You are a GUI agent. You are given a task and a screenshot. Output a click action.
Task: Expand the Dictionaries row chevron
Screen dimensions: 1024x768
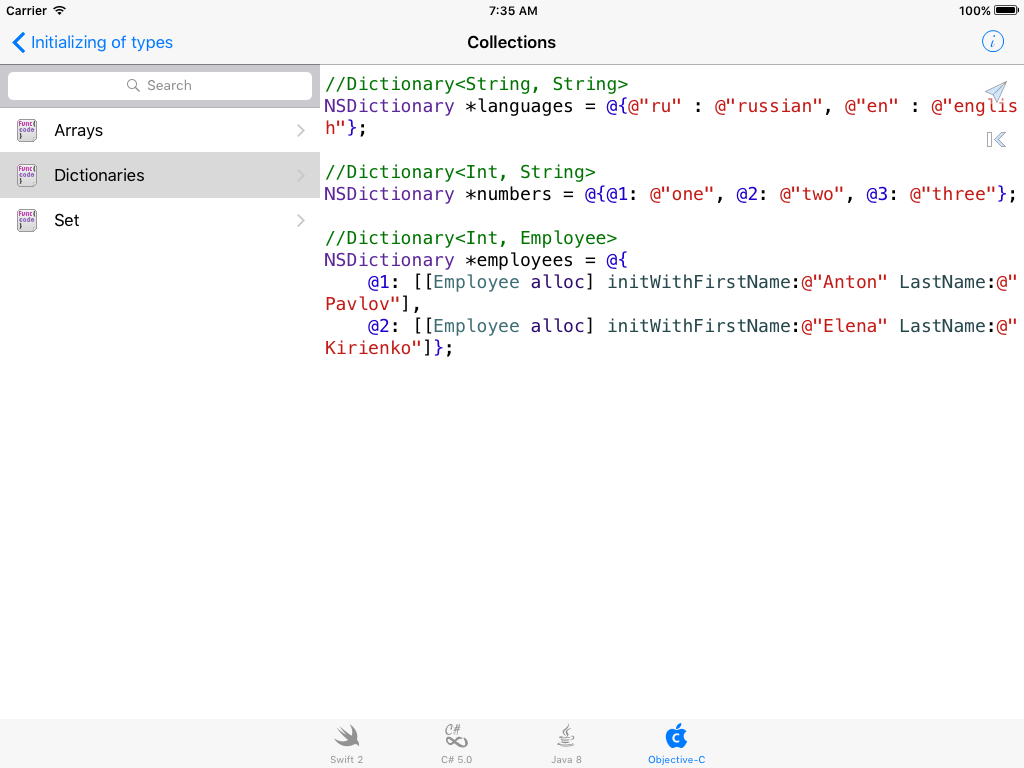(x=300, y=175)
